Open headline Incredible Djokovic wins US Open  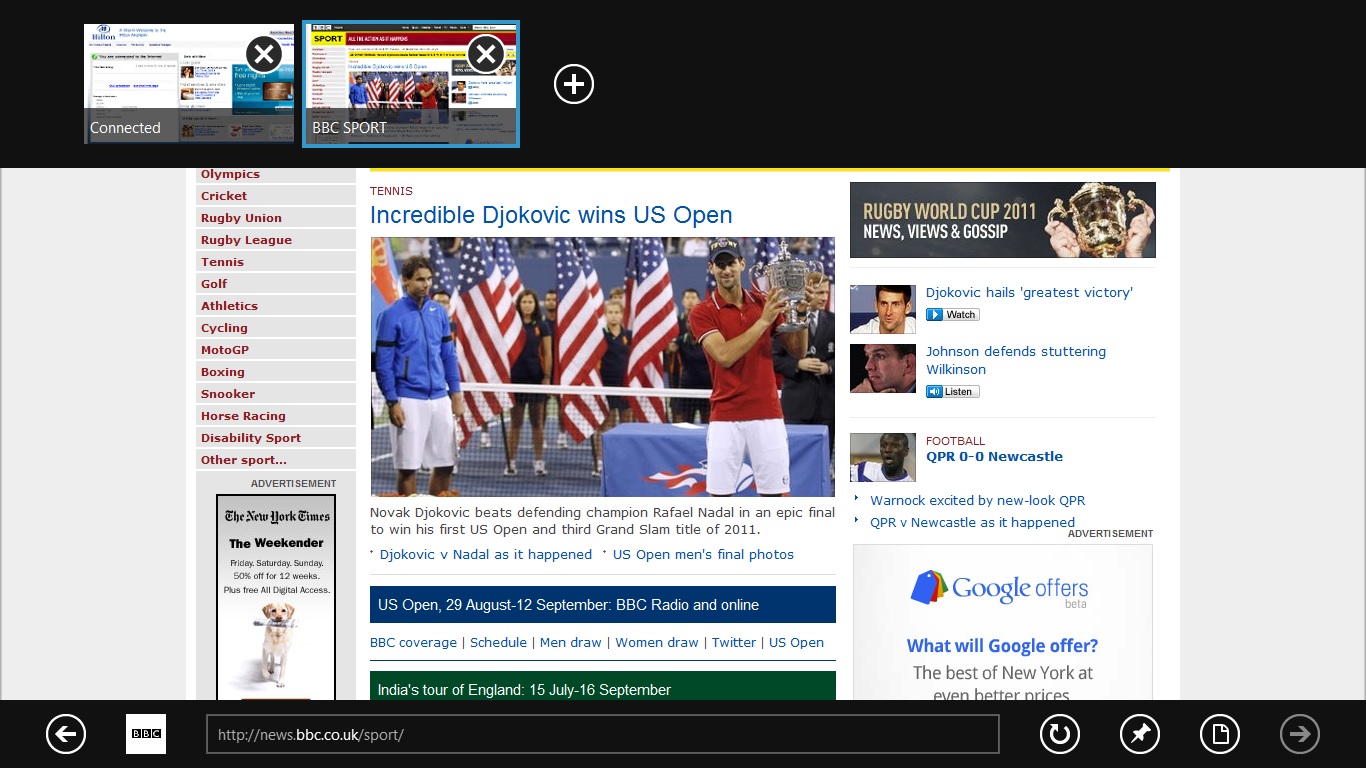(551, 215)
